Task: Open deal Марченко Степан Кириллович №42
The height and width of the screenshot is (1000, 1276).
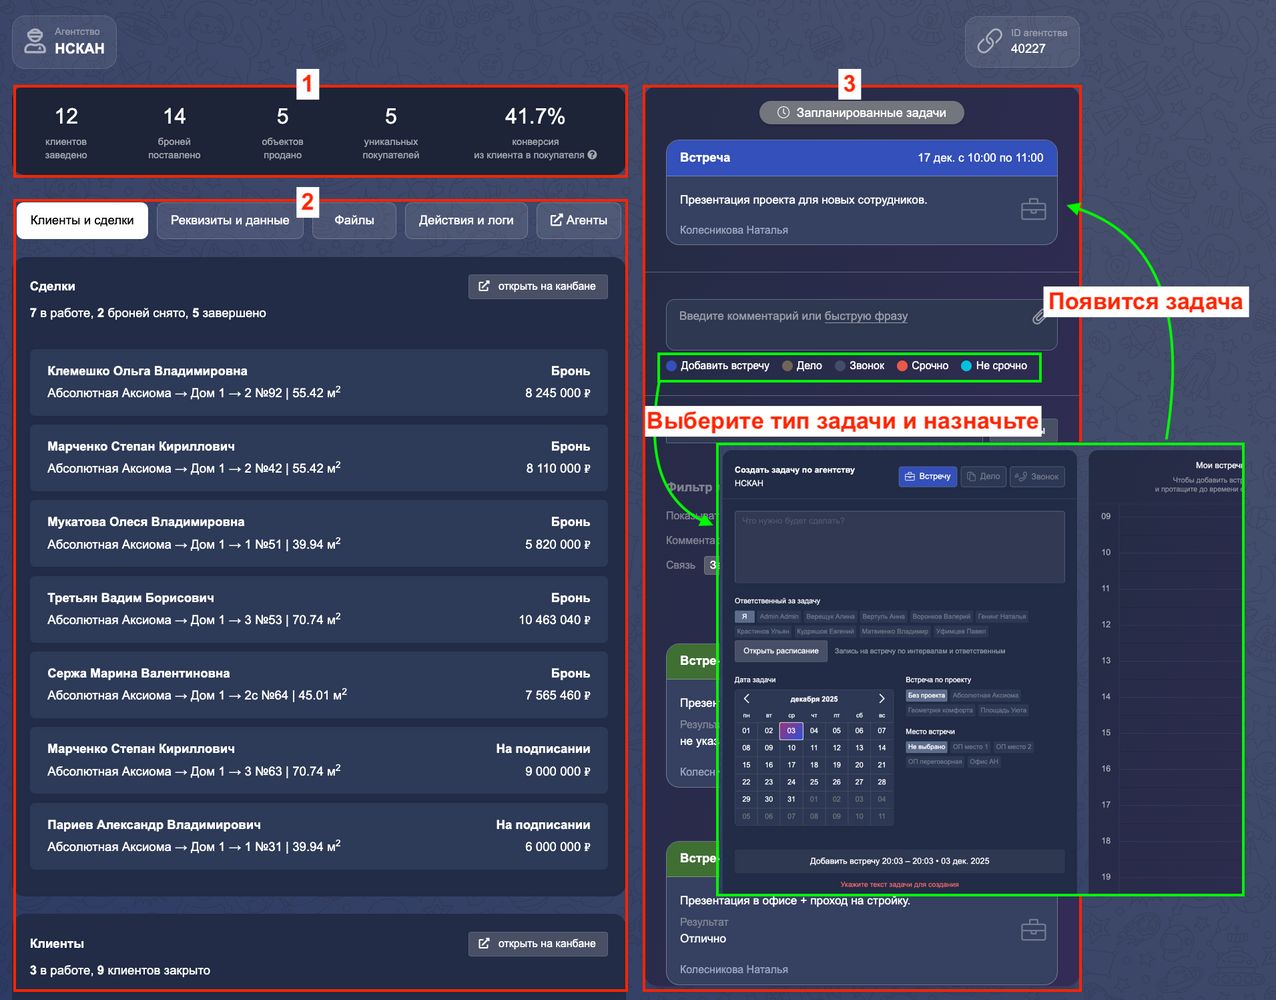Action: [319, 457]
